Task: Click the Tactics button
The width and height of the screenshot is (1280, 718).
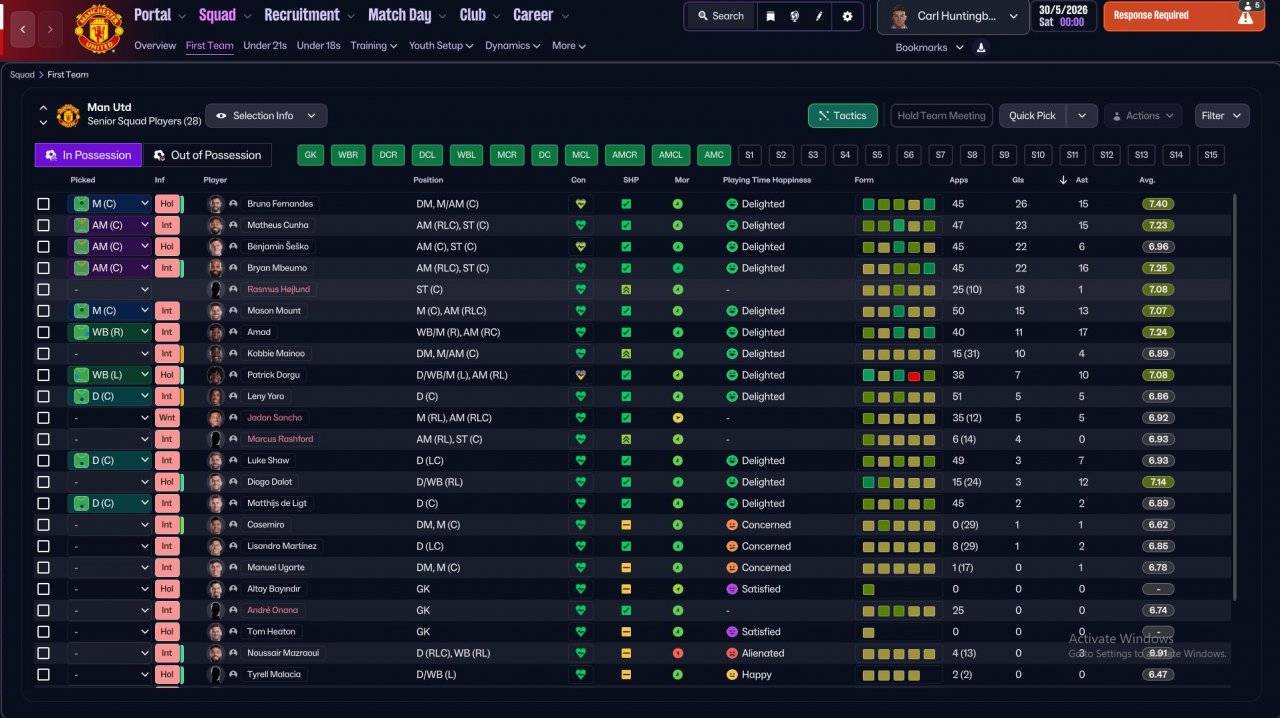Action: point(843,116)
